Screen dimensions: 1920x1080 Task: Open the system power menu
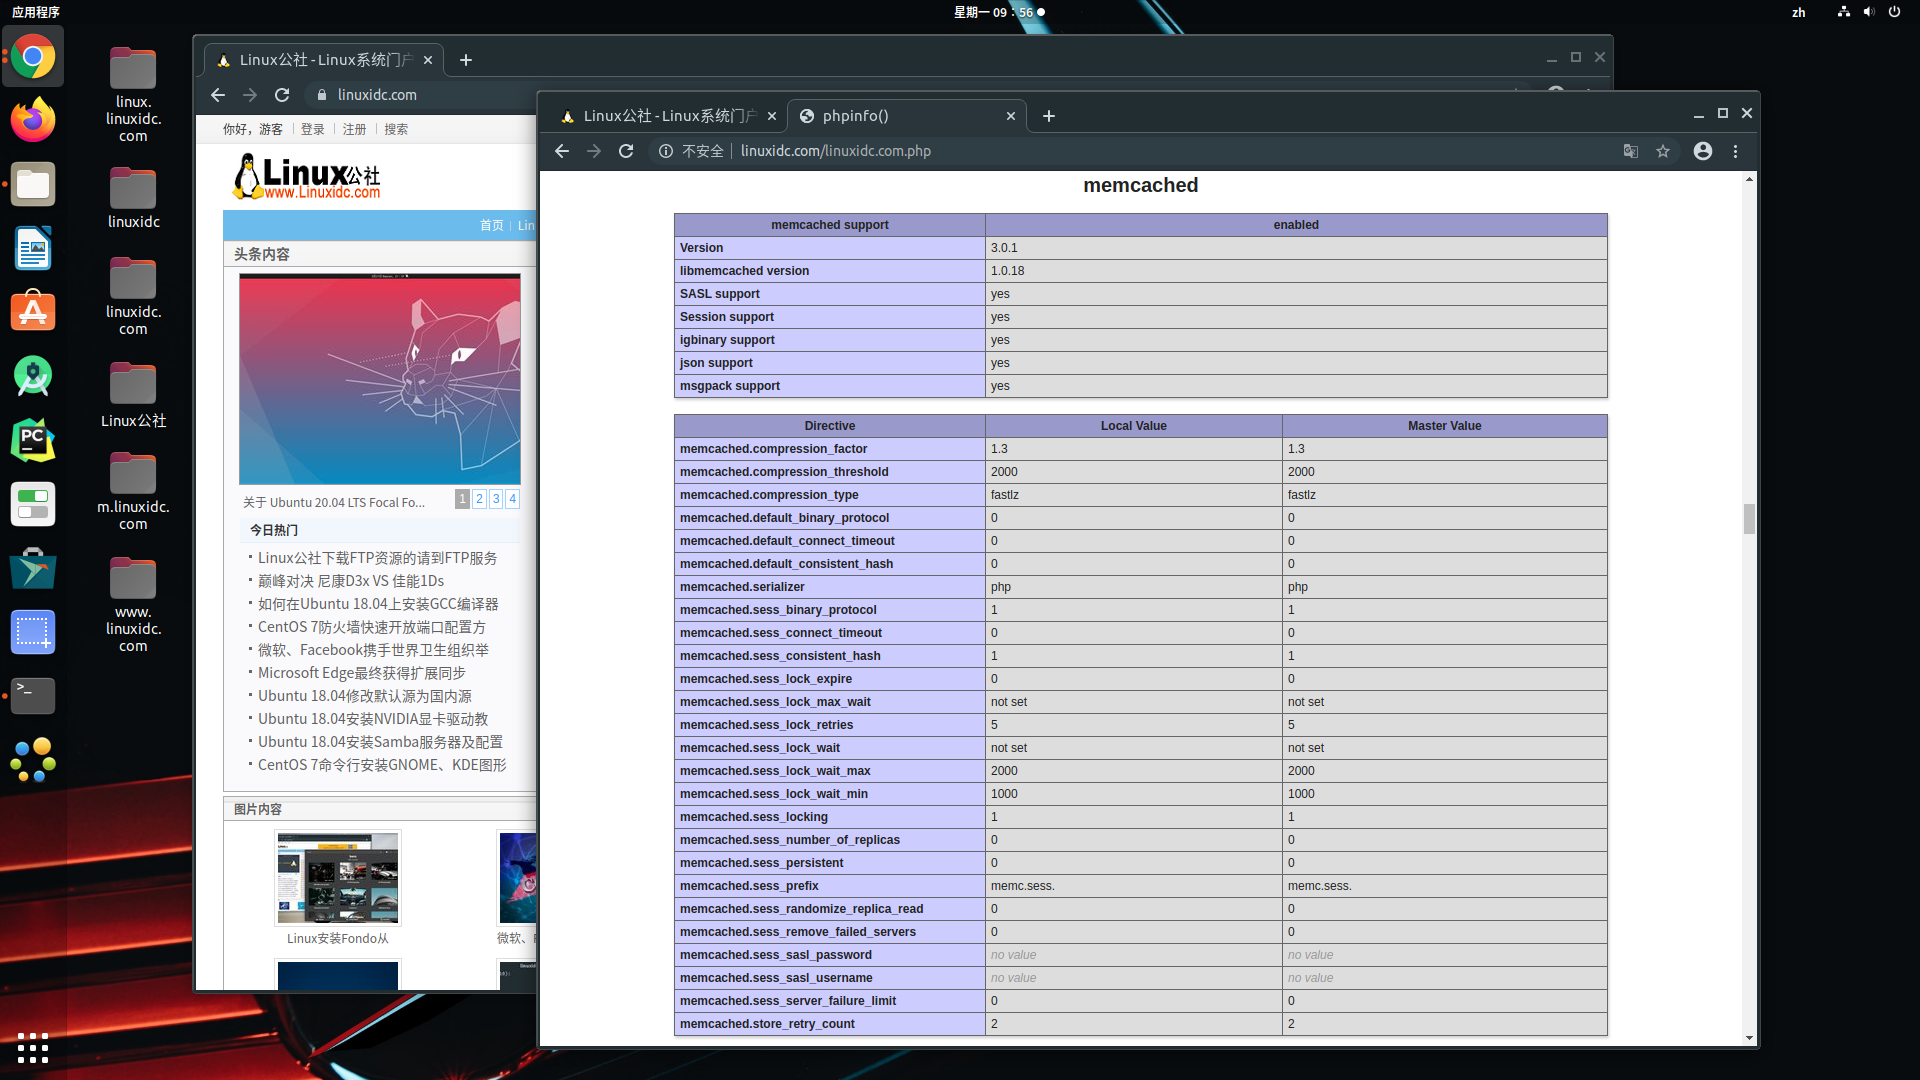1894,12
